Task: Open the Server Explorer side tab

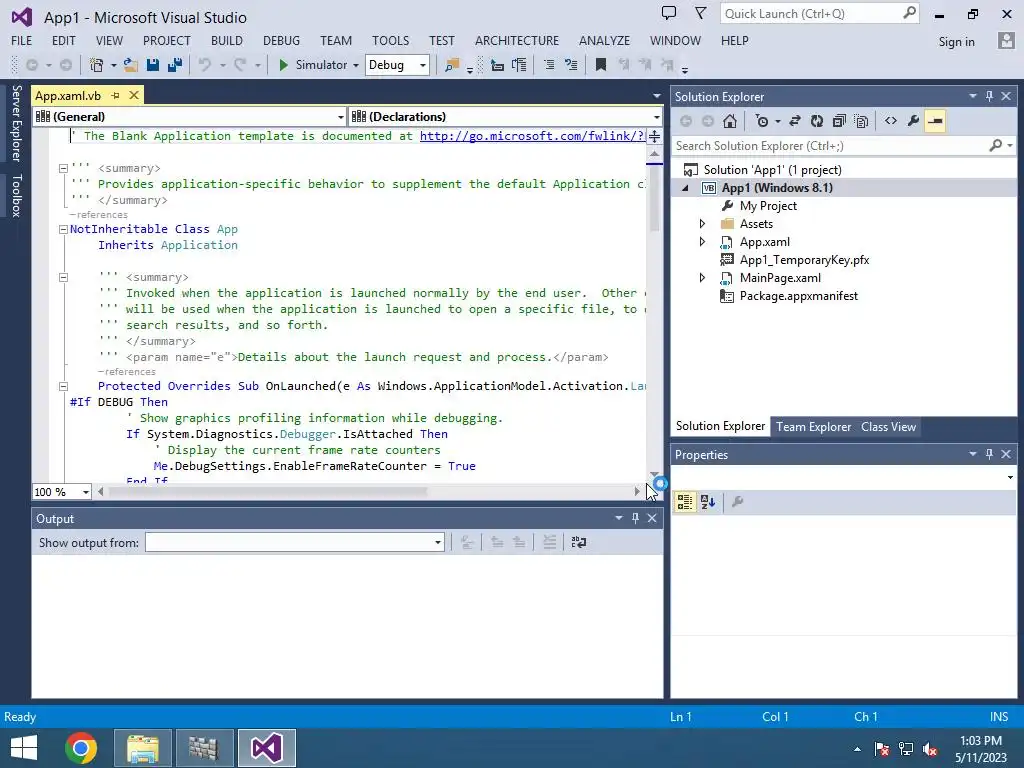Action: point(16,123)
